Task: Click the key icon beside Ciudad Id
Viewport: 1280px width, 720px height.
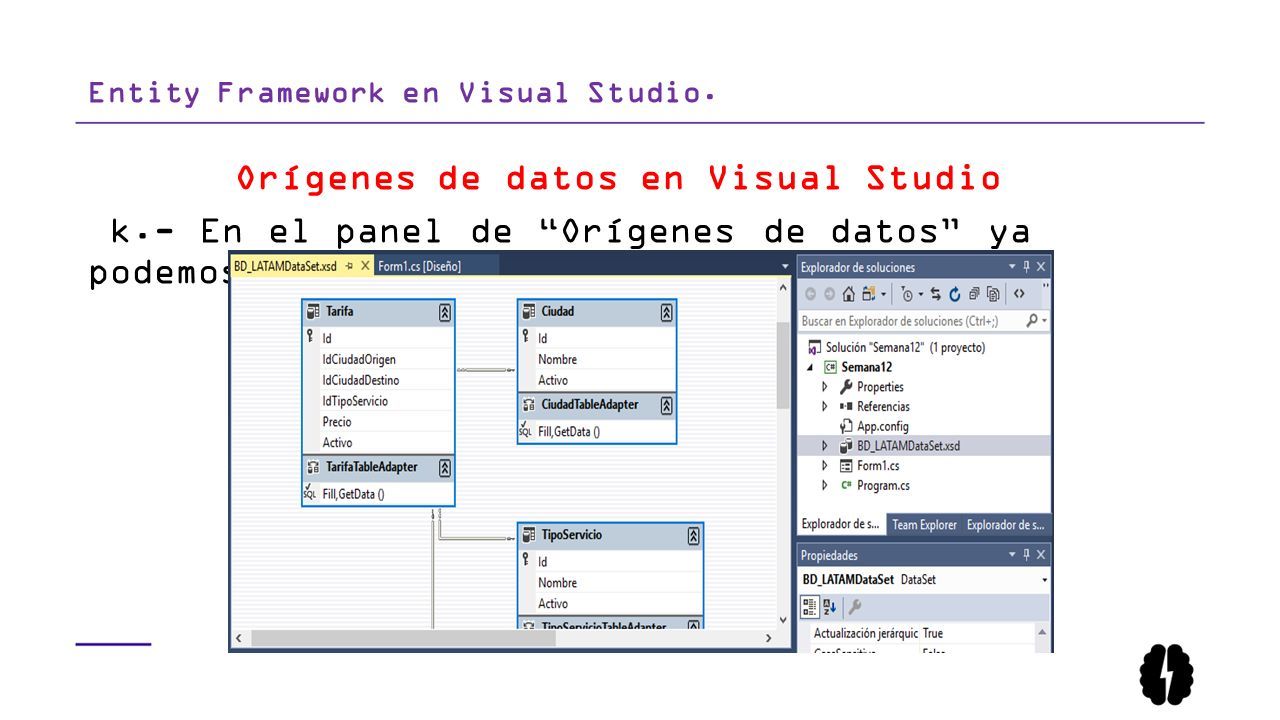Action: tap(526, 337)
